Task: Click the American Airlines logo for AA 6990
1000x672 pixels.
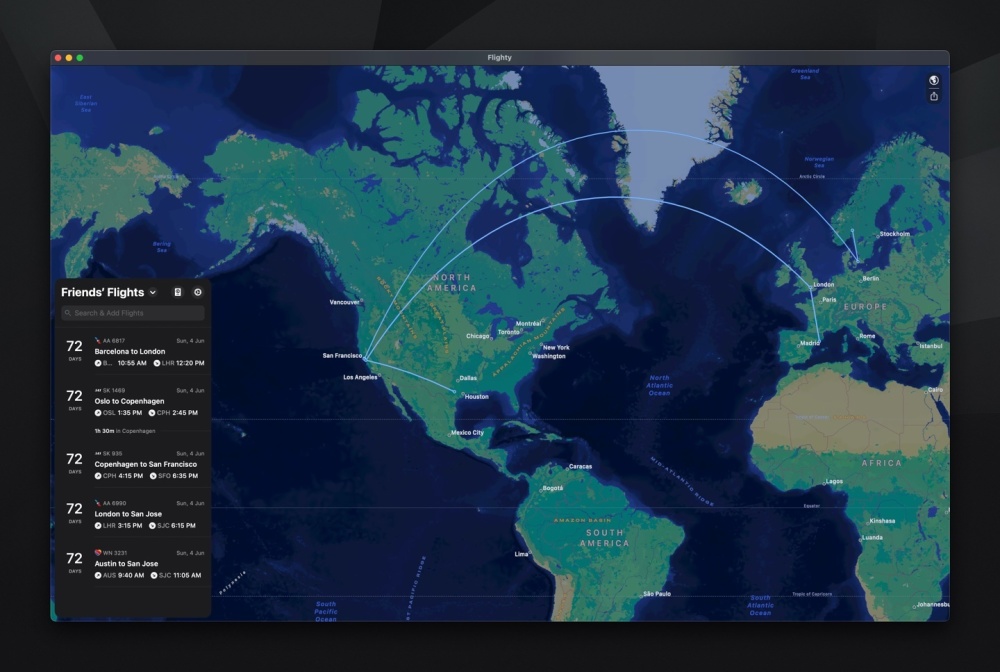Action: 98,503
